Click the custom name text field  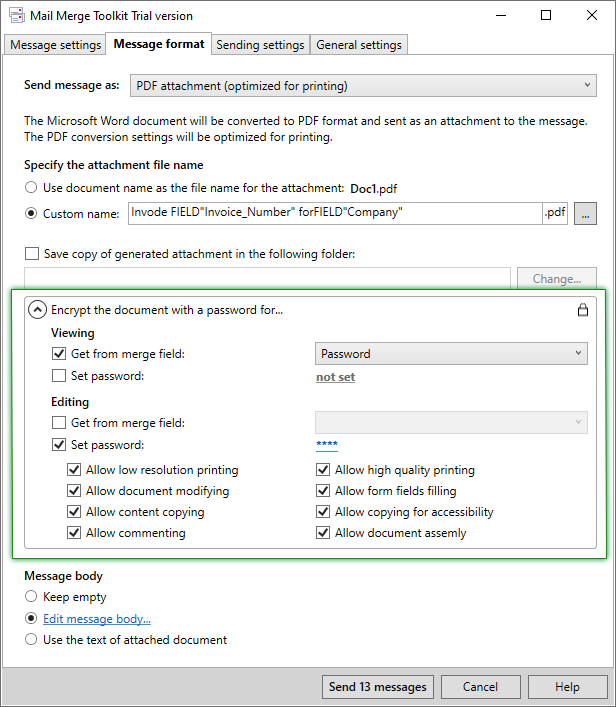(335, 213)
